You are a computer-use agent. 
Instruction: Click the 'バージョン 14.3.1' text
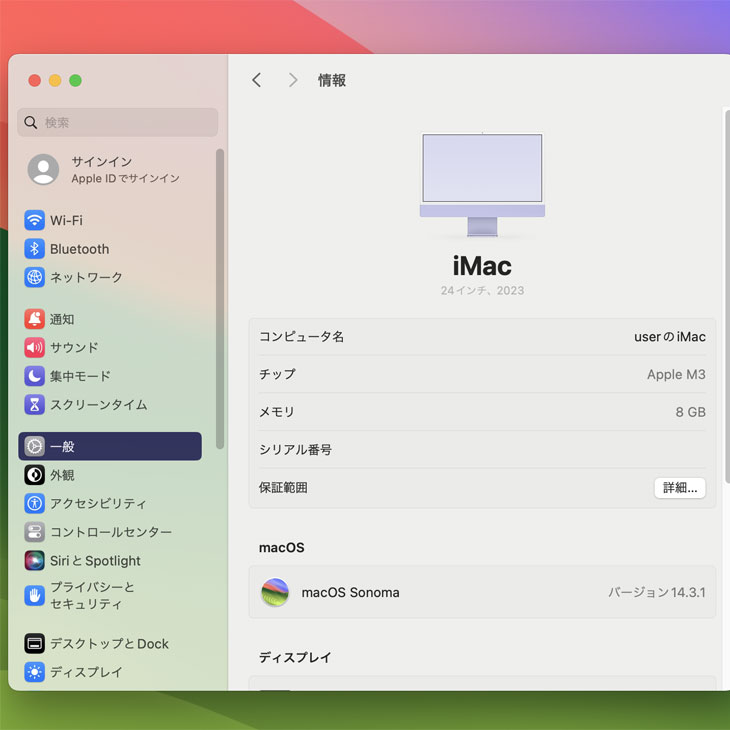[x=657, y=592]
